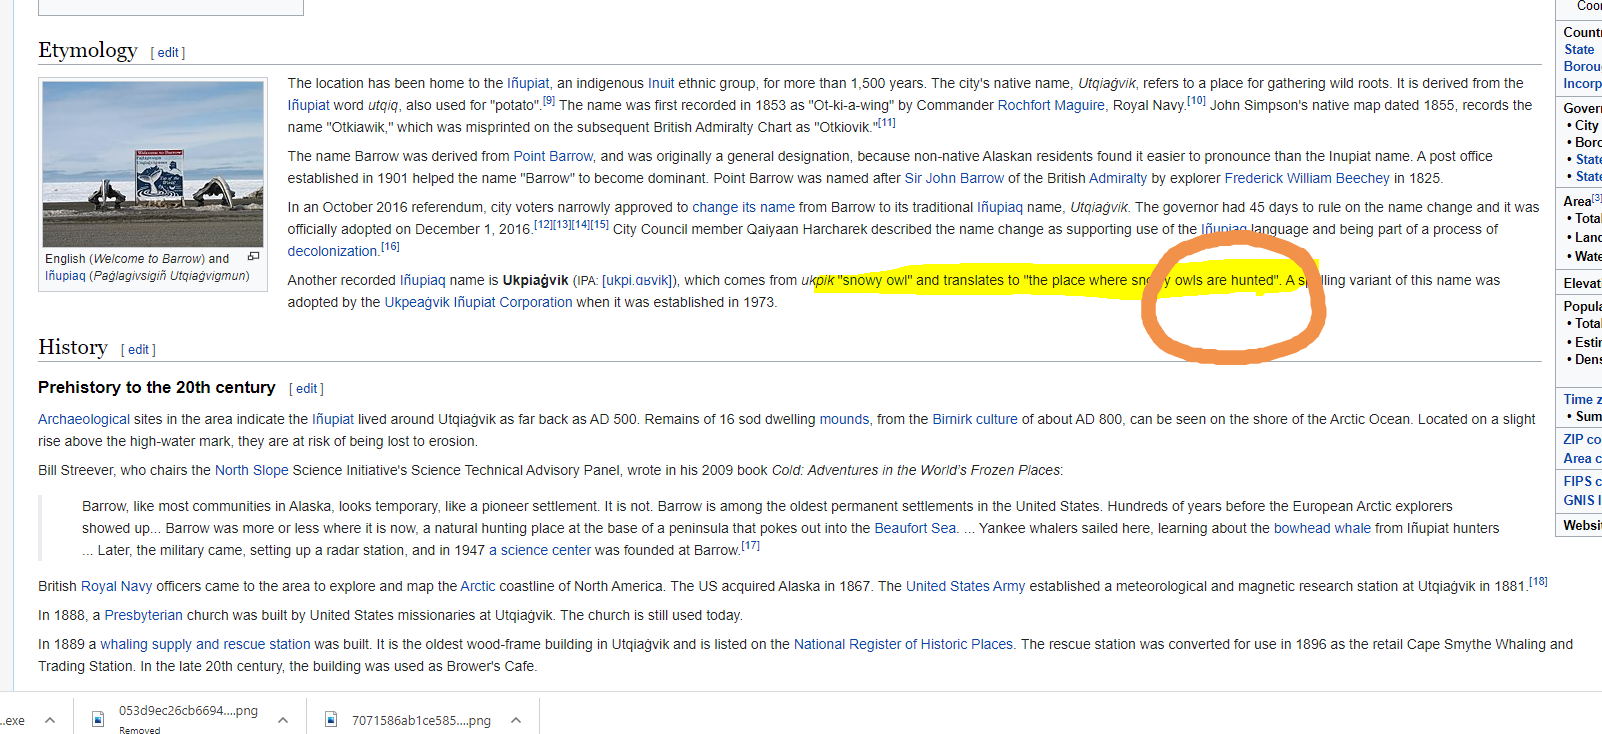1602x734 pixels.
Task: Jump to footnote [15]
Action: [x=600, y=225]
